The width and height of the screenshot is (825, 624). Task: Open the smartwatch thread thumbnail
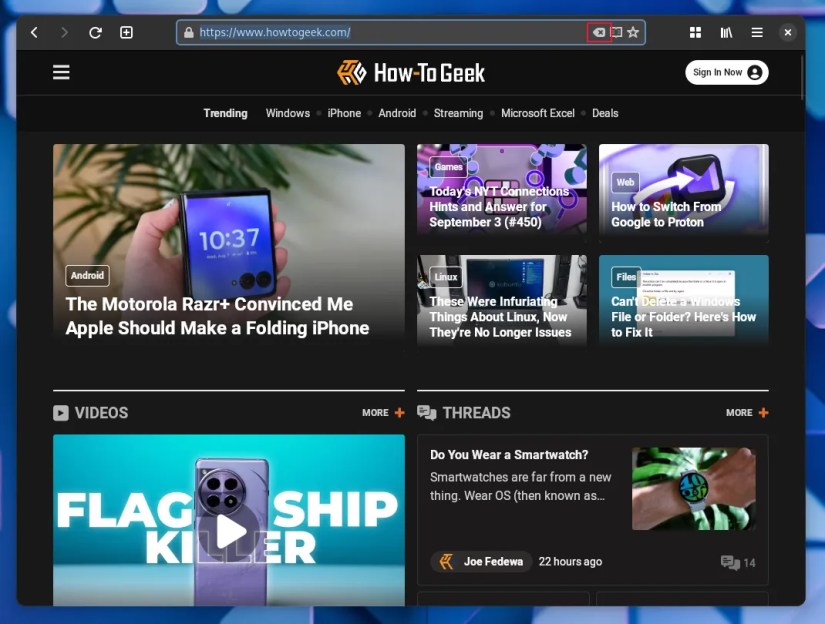(x=693, y=489)
